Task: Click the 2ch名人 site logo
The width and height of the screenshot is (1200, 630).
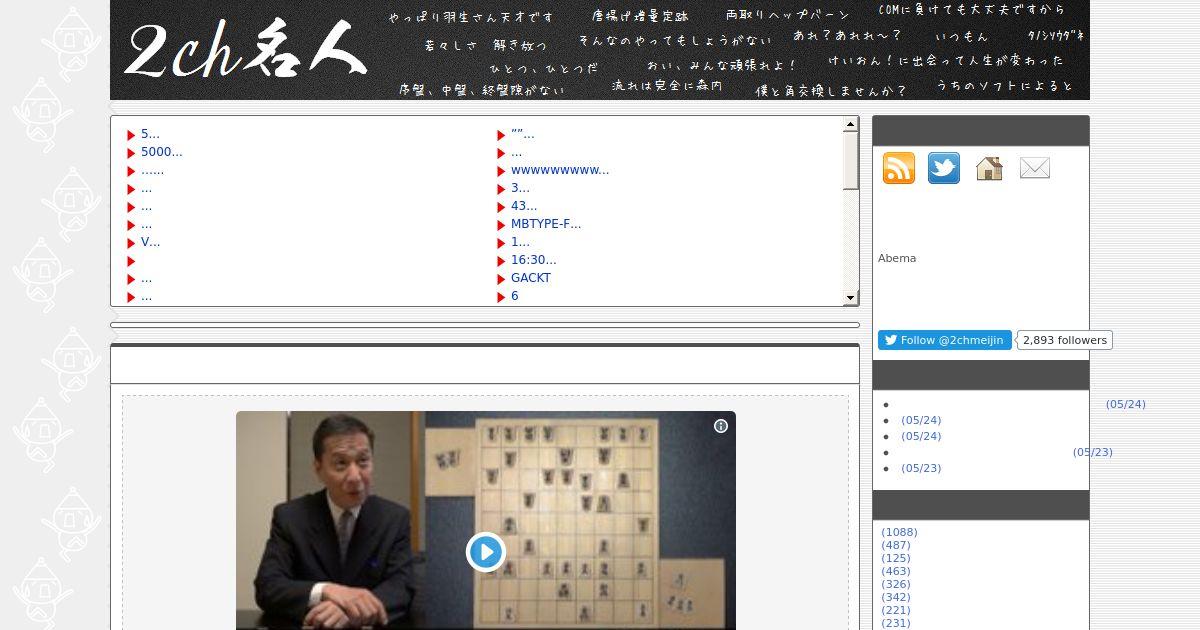Action: [246, 50]
